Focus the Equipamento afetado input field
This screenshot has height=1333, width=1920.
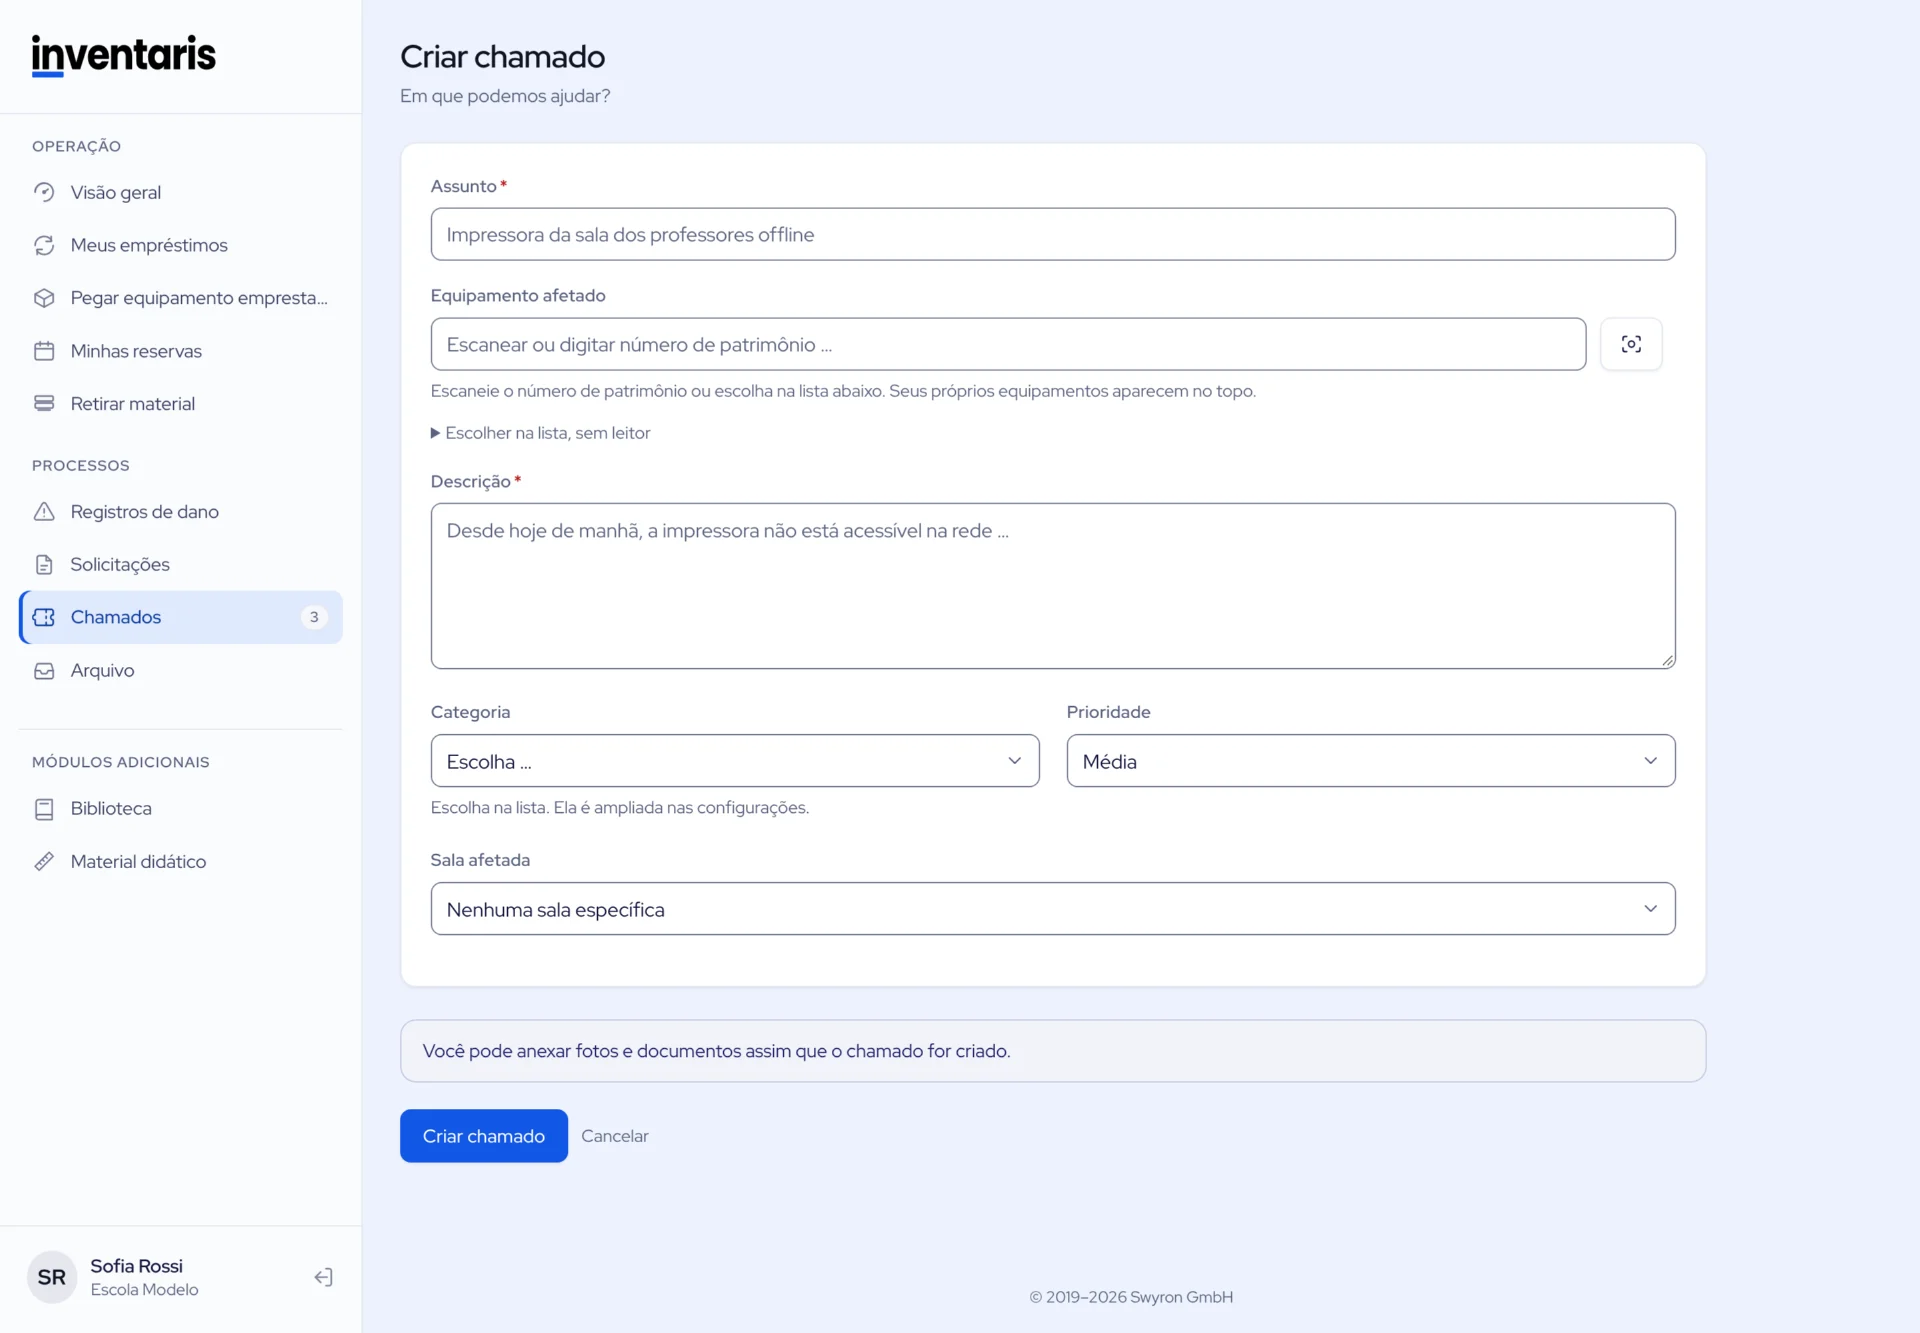point(1008,344)
